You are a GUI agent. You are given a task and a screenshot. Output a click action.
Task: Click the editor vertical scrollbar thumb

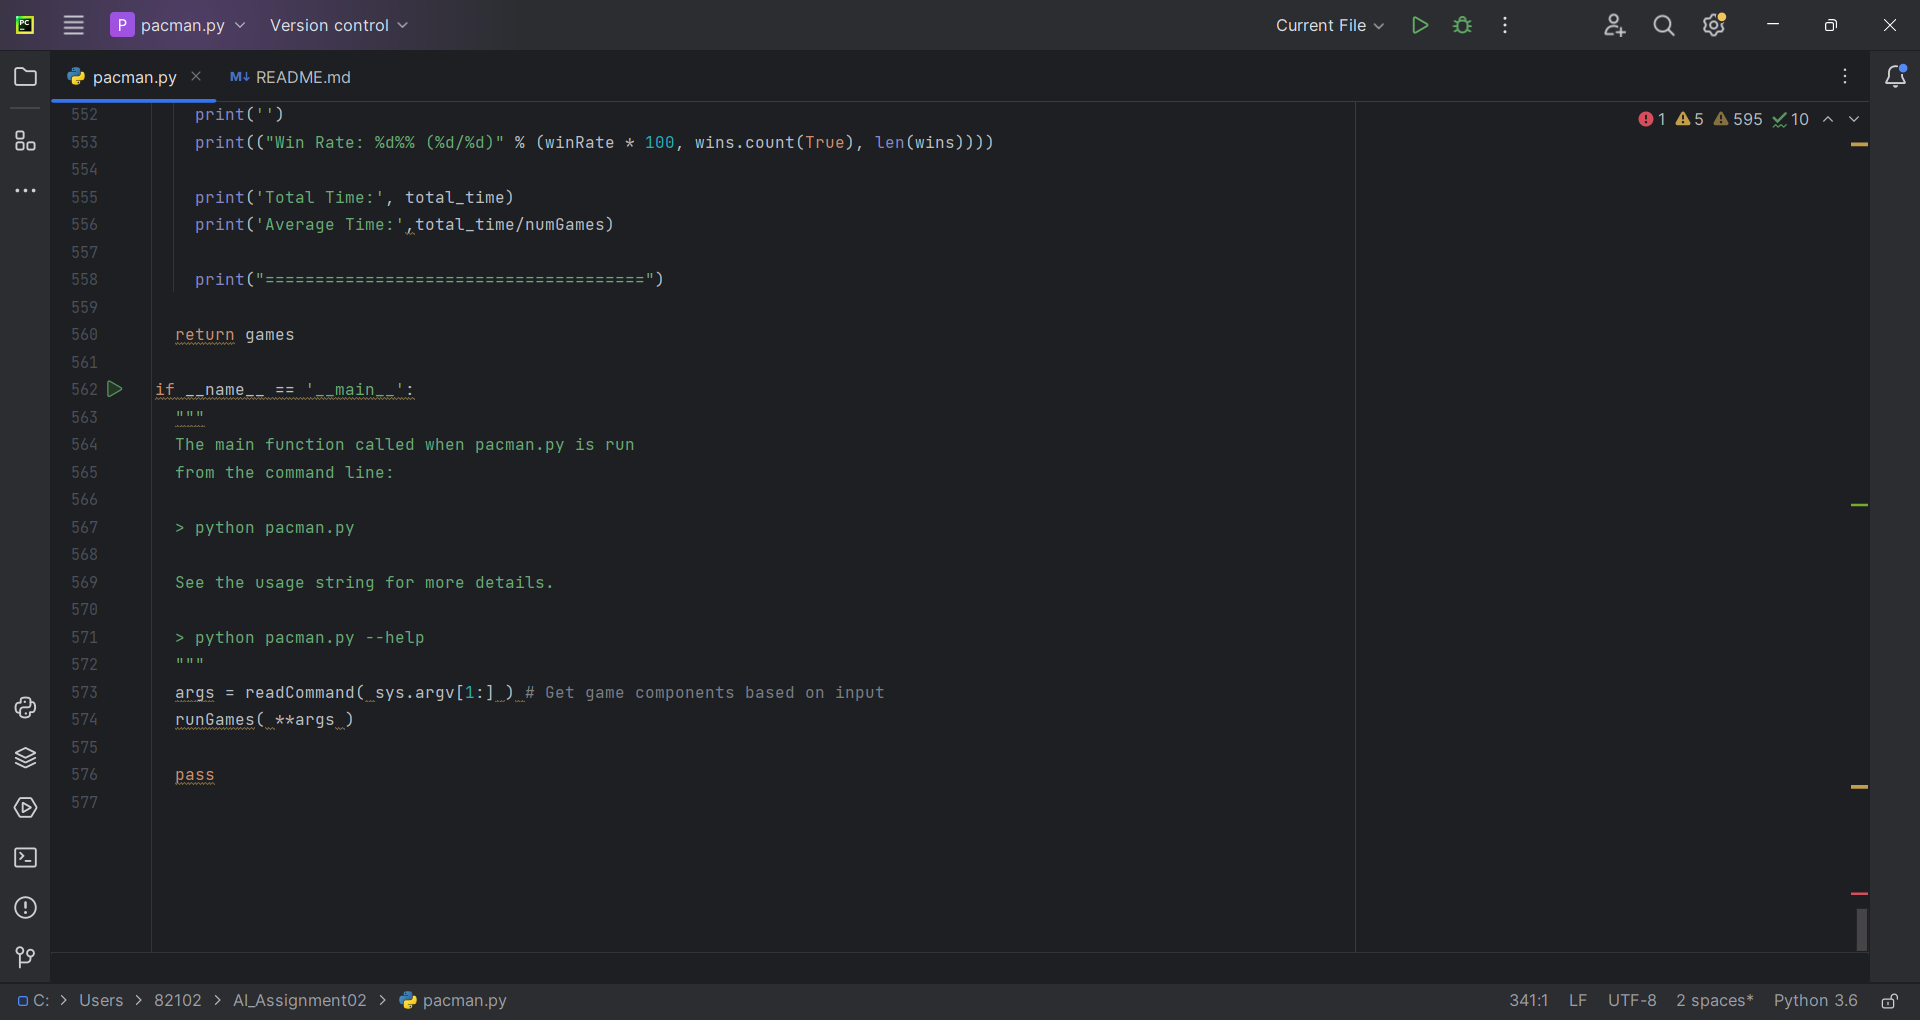[1862, 930]
